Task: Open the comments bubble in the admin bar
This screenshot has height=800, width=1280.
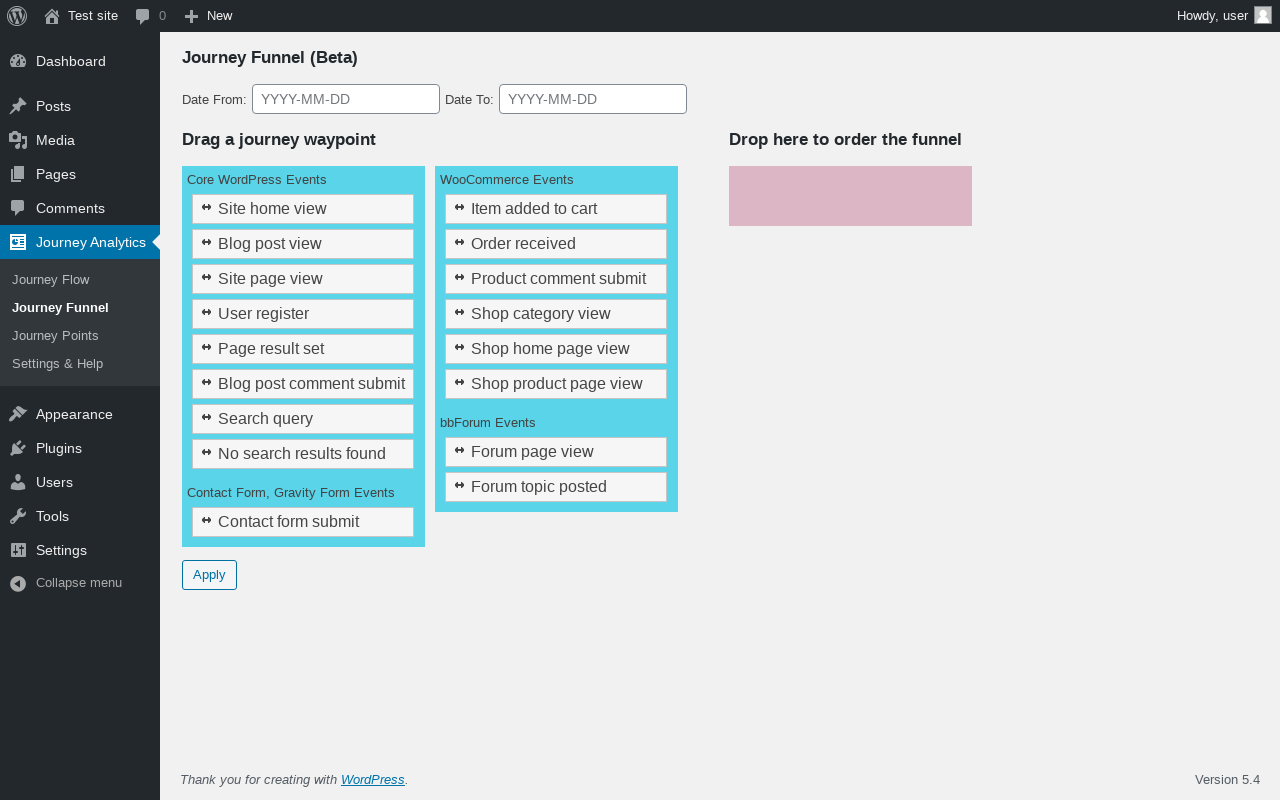Action: point(143,16)
